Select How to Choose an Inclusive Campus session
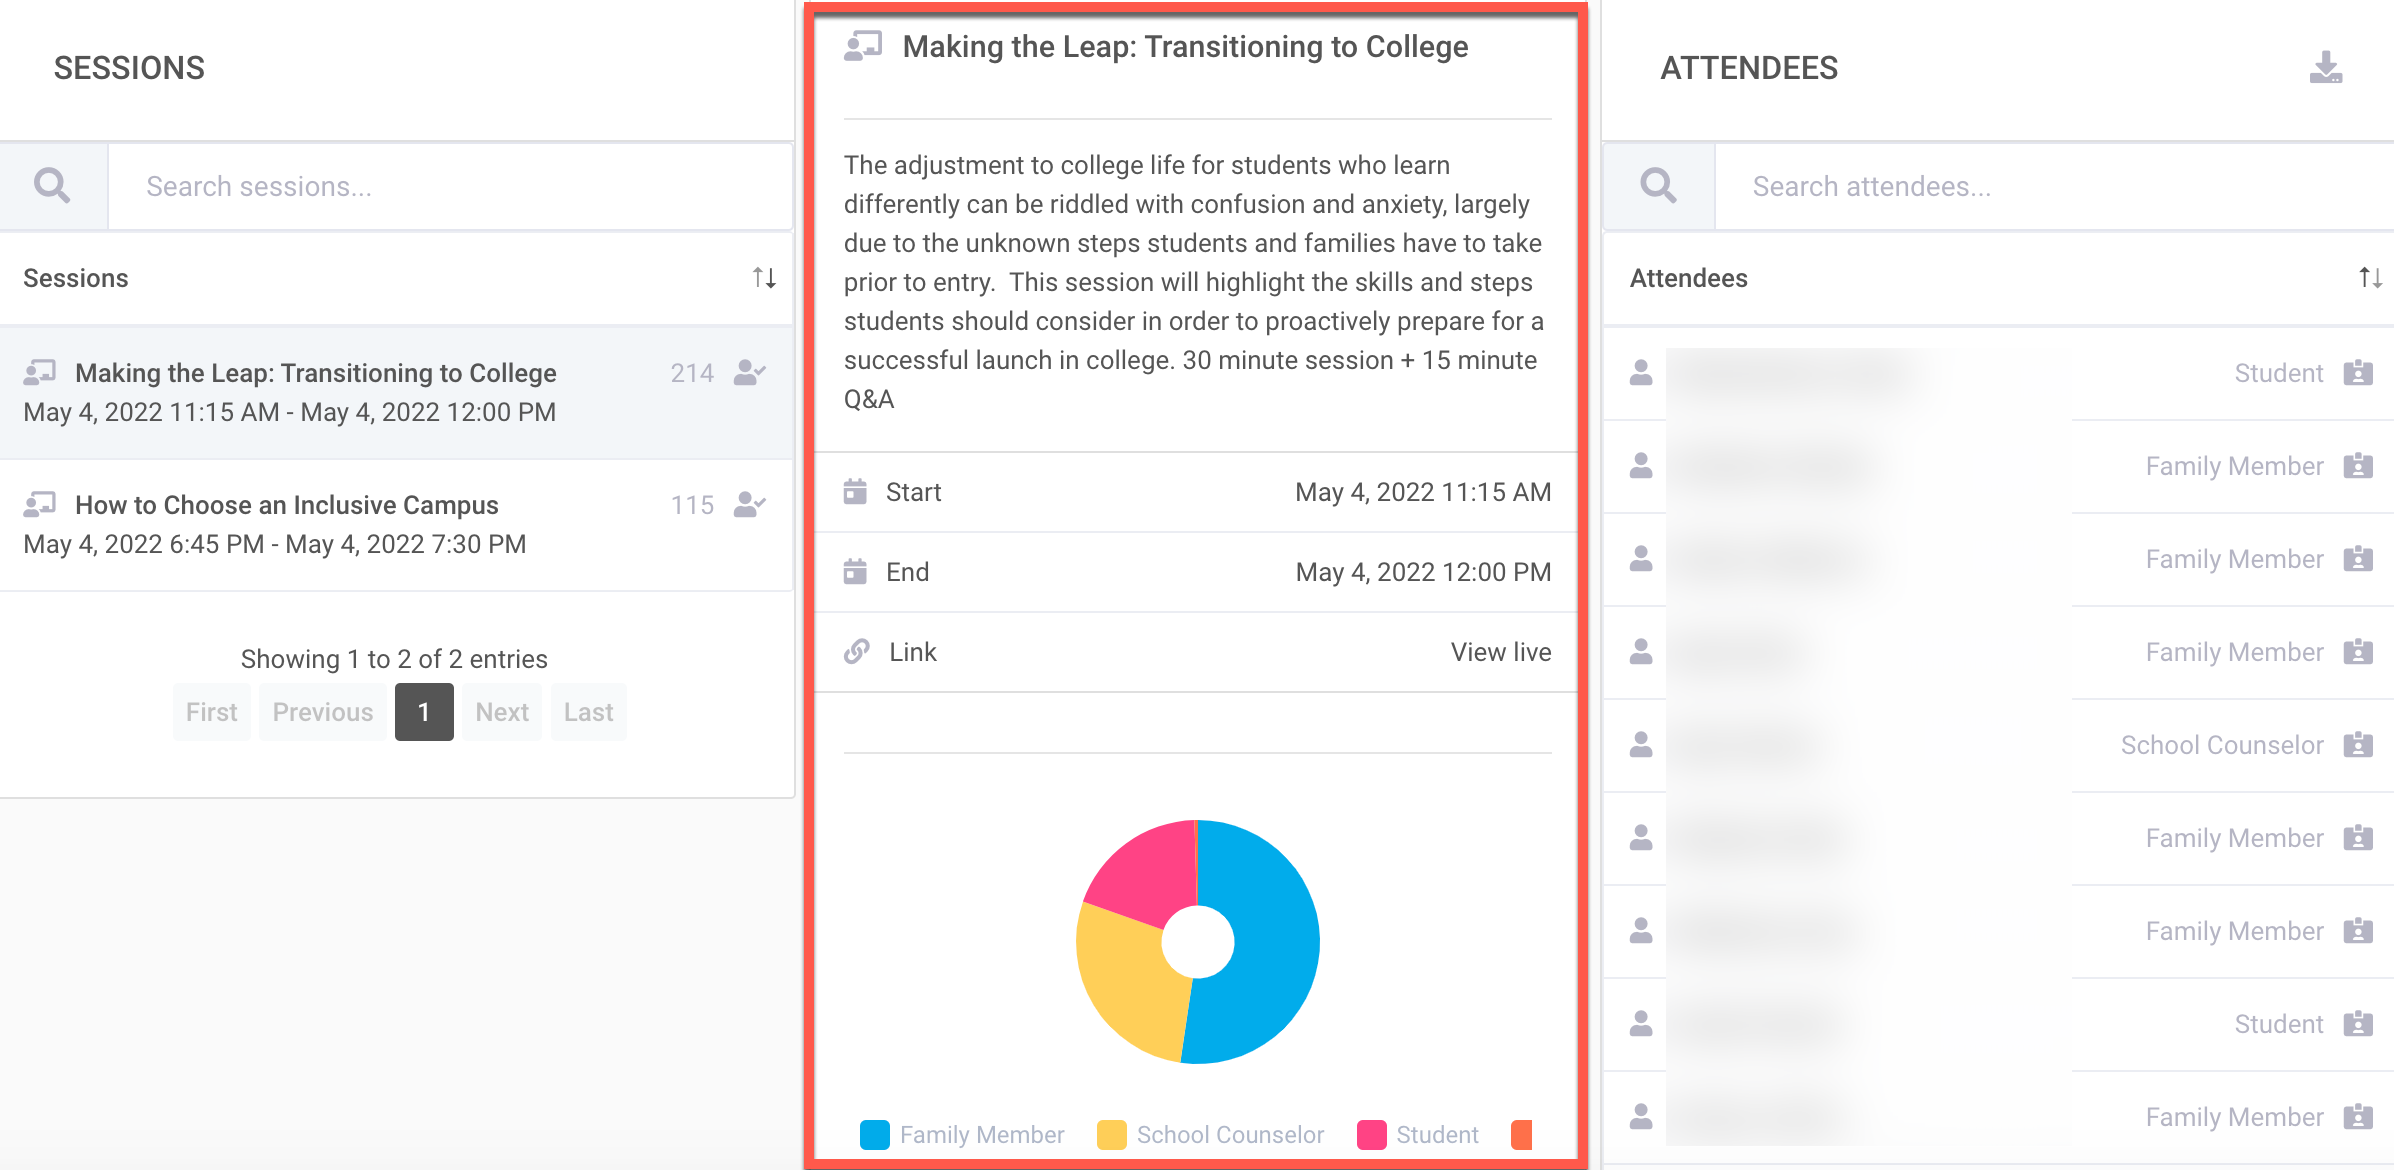 pyautogui.click(x=286, y=505)
